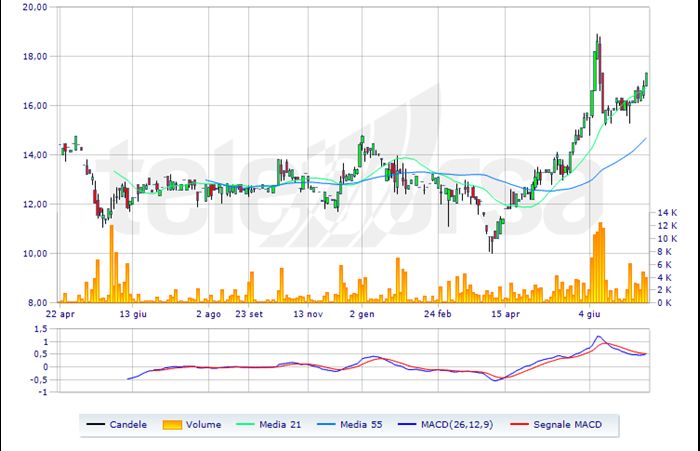Click the 2 ago date label
The width and height of the screenshot is (700, 451).
(x=208, y=314)
